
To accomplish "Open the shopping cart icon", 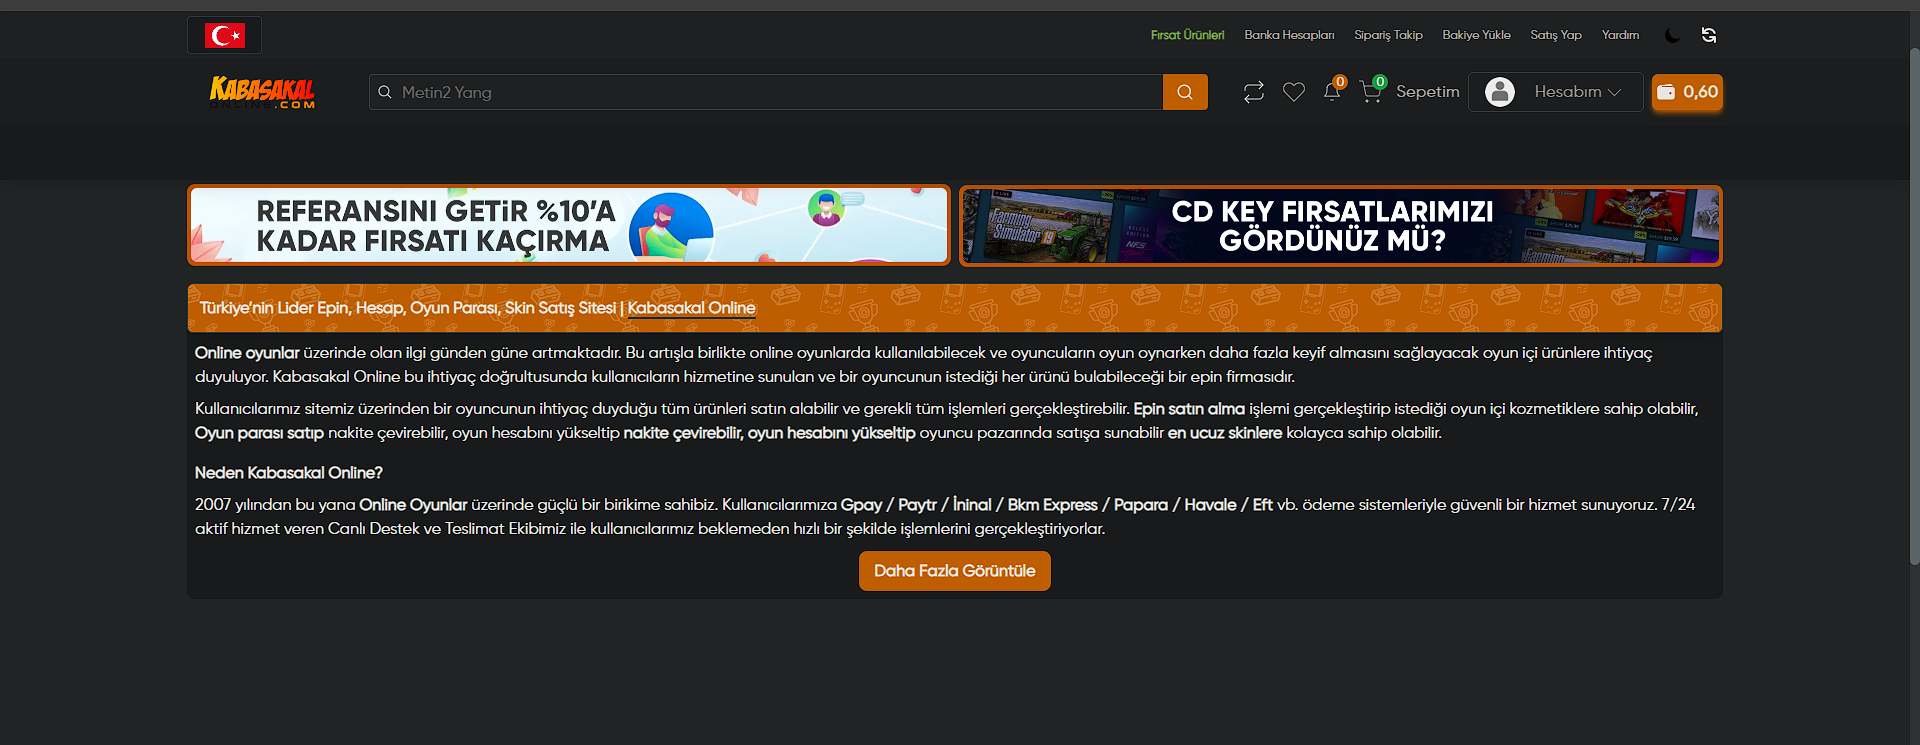I will [1371, 92].
